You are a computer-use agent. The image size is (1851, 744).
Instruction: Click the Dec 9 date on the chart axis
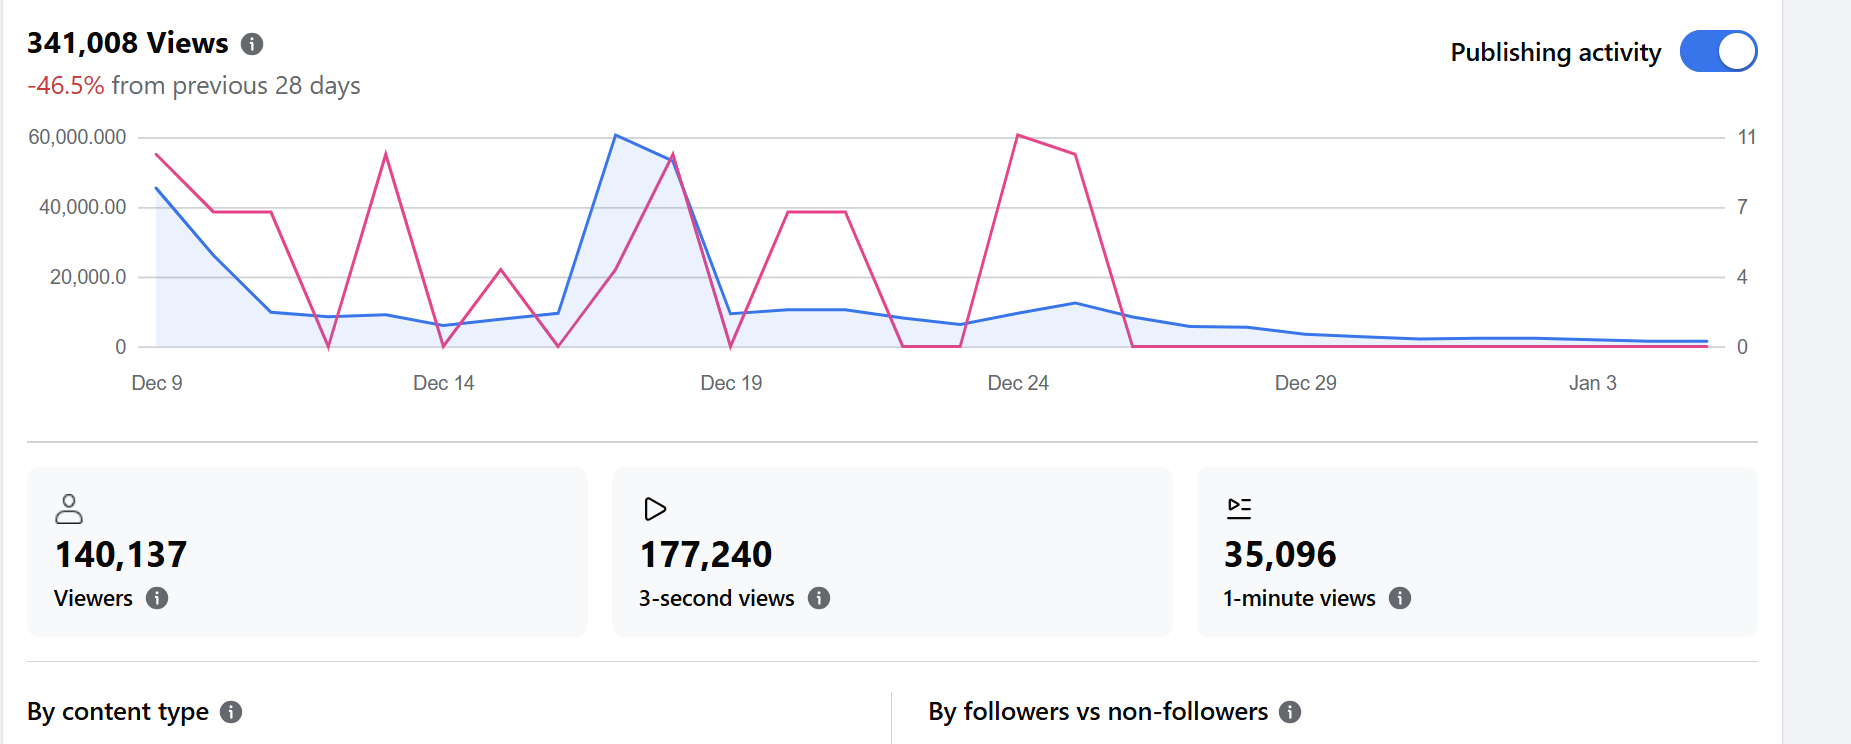[x=157, y=383]
